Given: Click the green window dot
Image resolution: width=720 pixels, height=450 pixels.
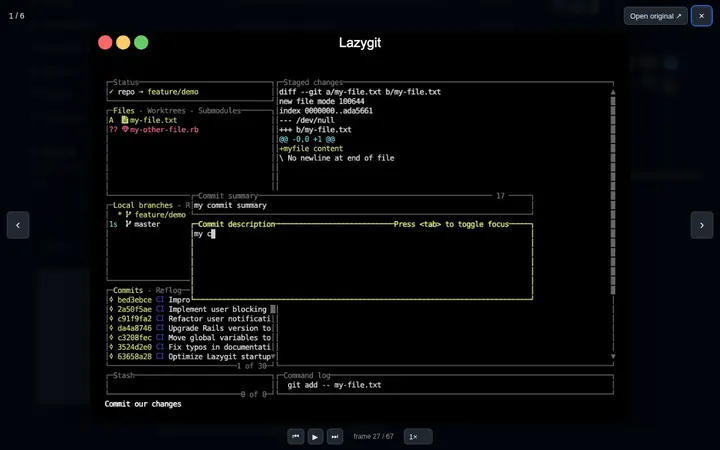Looking at the screenshot, I should tap(141, 42).
